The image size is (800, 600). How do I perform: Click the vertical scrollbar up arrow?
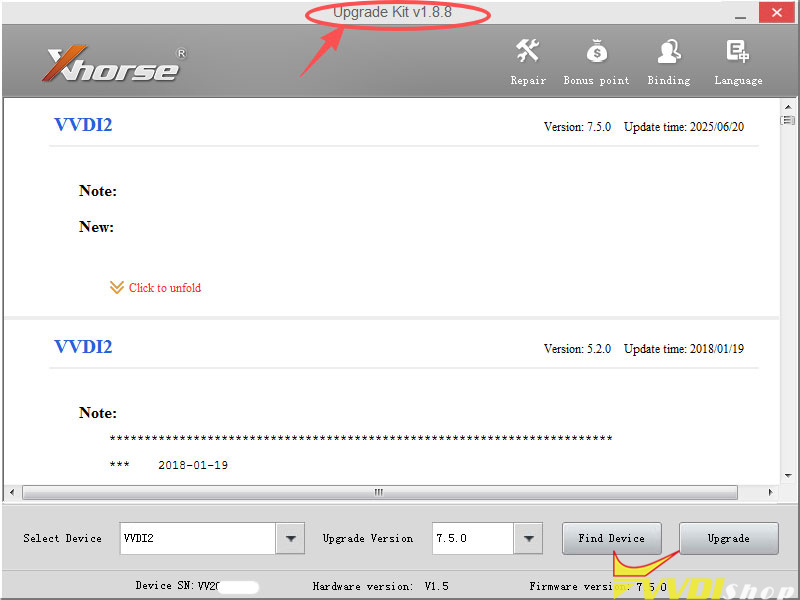click(788, 106)
